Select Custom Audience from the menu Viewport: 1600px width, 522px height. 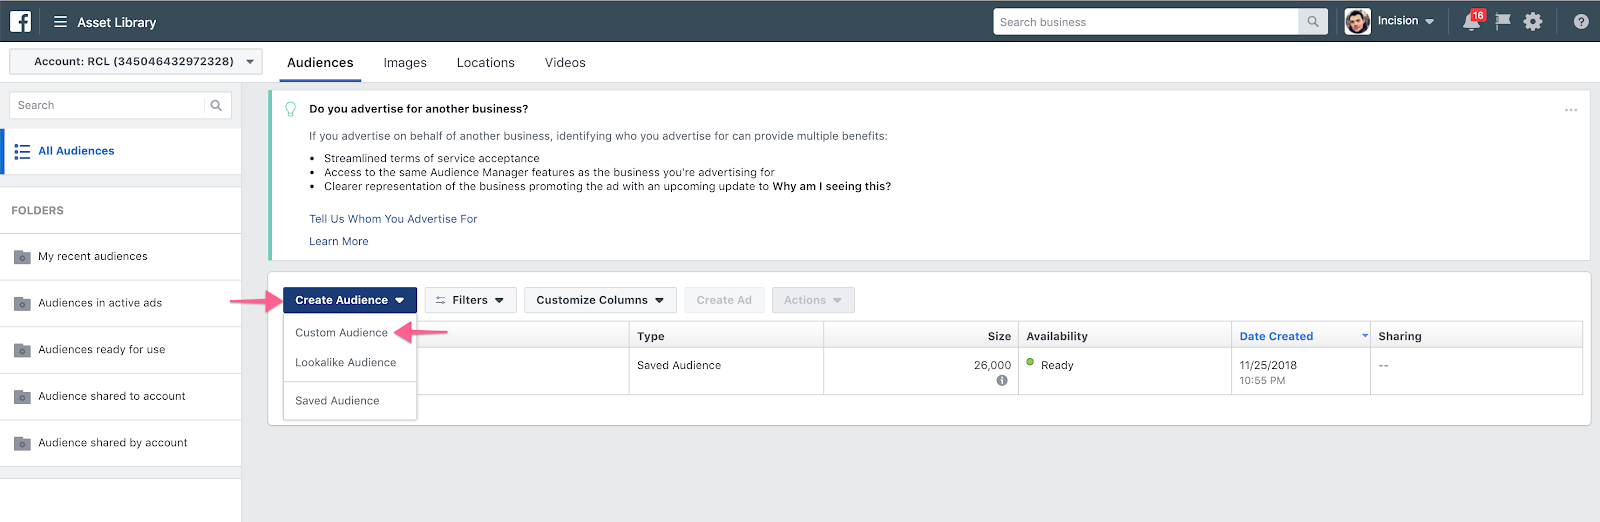[x=341, y=333]
